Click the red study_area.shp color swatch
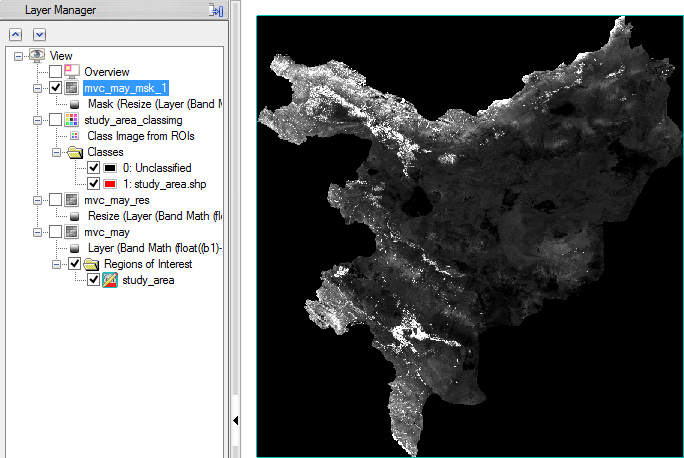The image size is (684, 458). pos(111,184)
